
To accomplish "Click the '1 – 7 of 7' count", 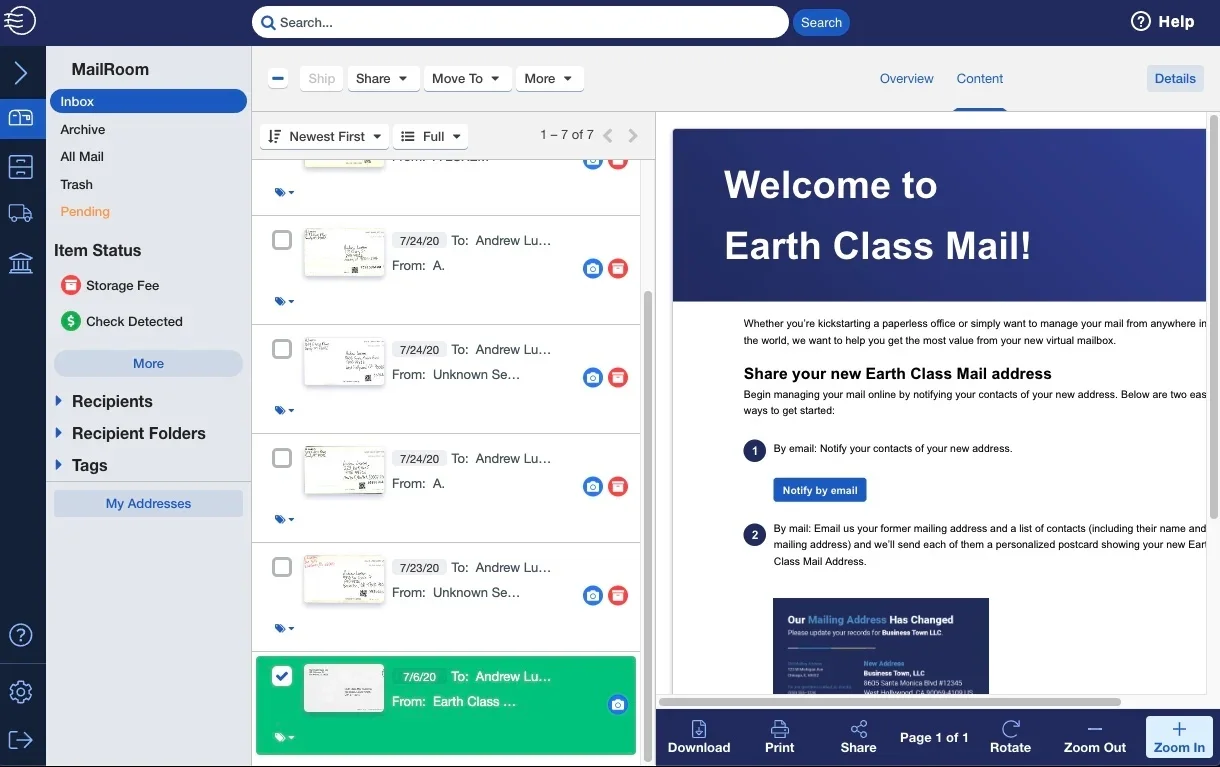I will click(567, 135).
